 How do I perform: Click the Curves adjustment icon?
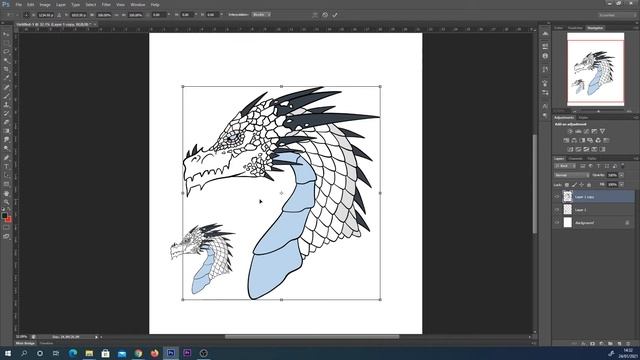coord(586,131)
